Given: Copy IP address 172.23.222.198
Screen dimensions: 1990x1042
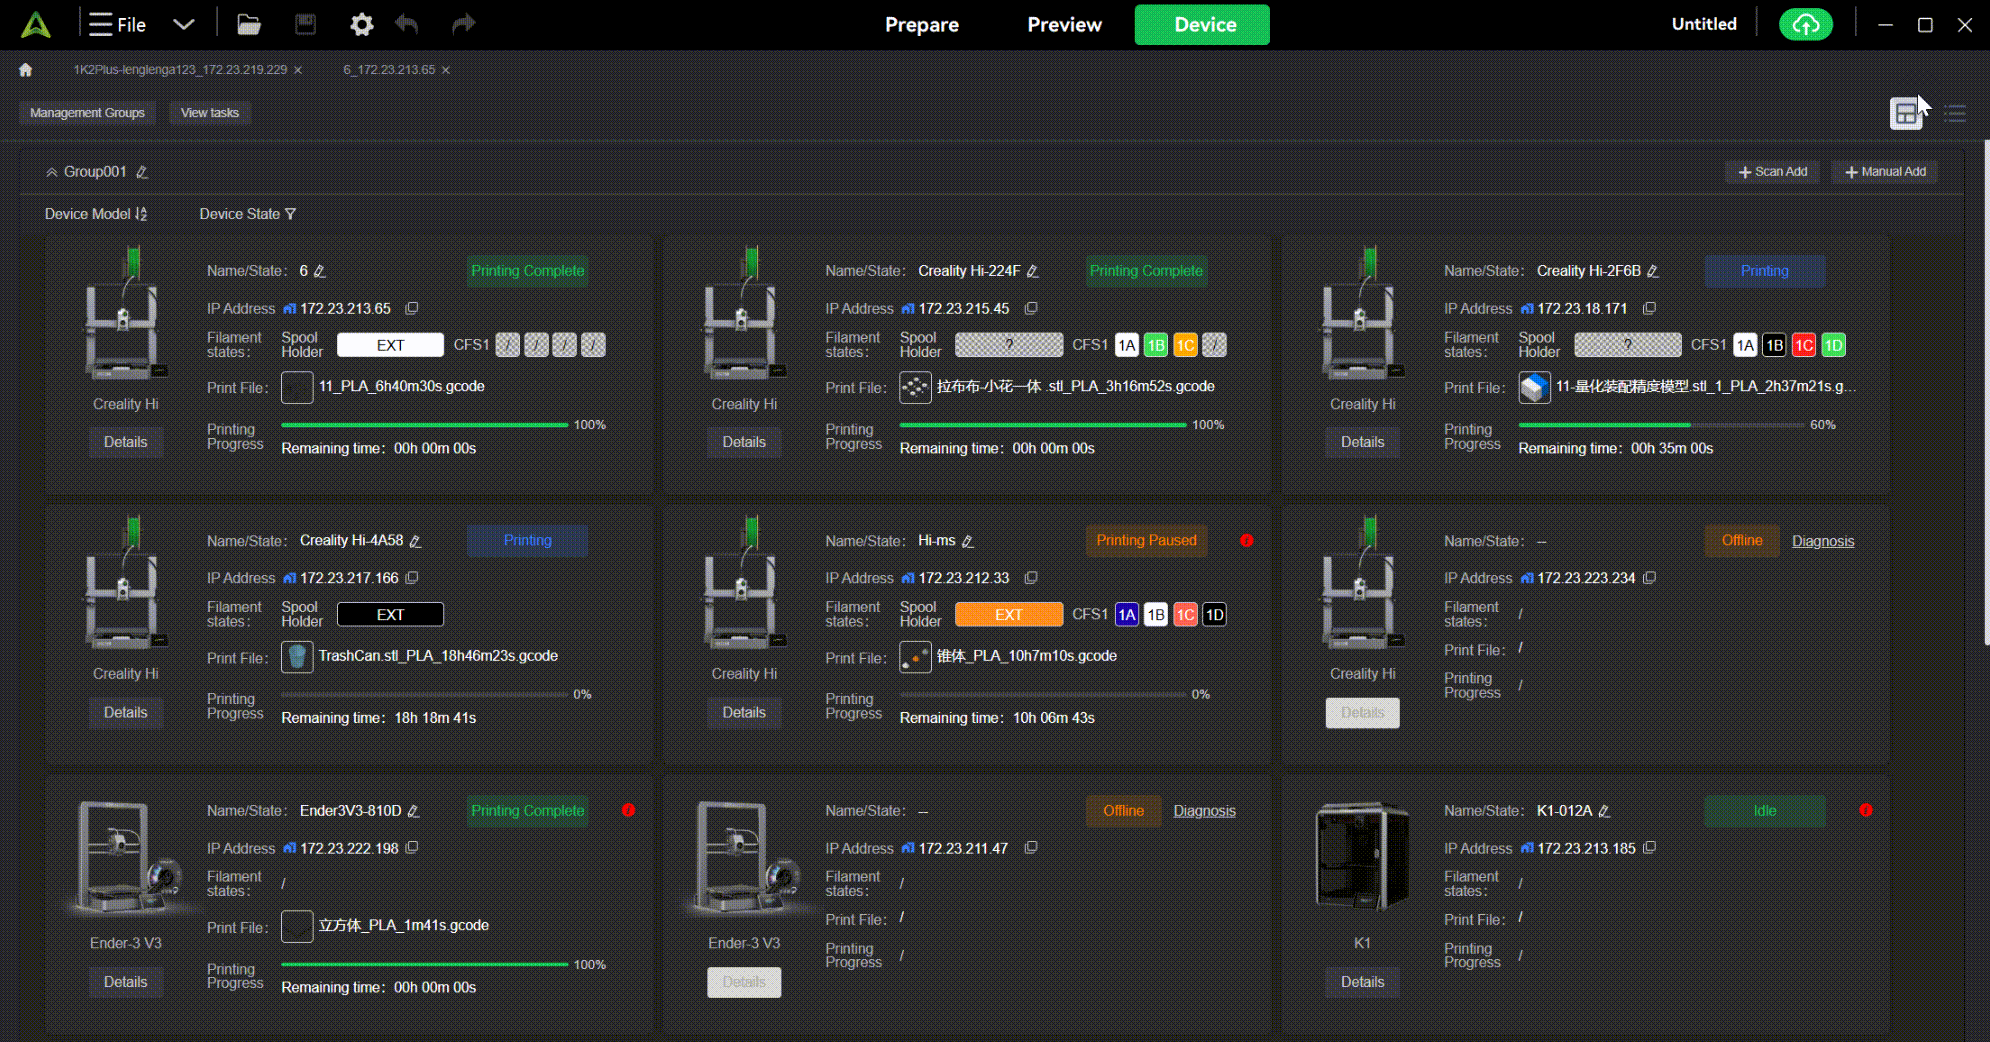Looking at the screenshot, I should [x=411, y=848].
